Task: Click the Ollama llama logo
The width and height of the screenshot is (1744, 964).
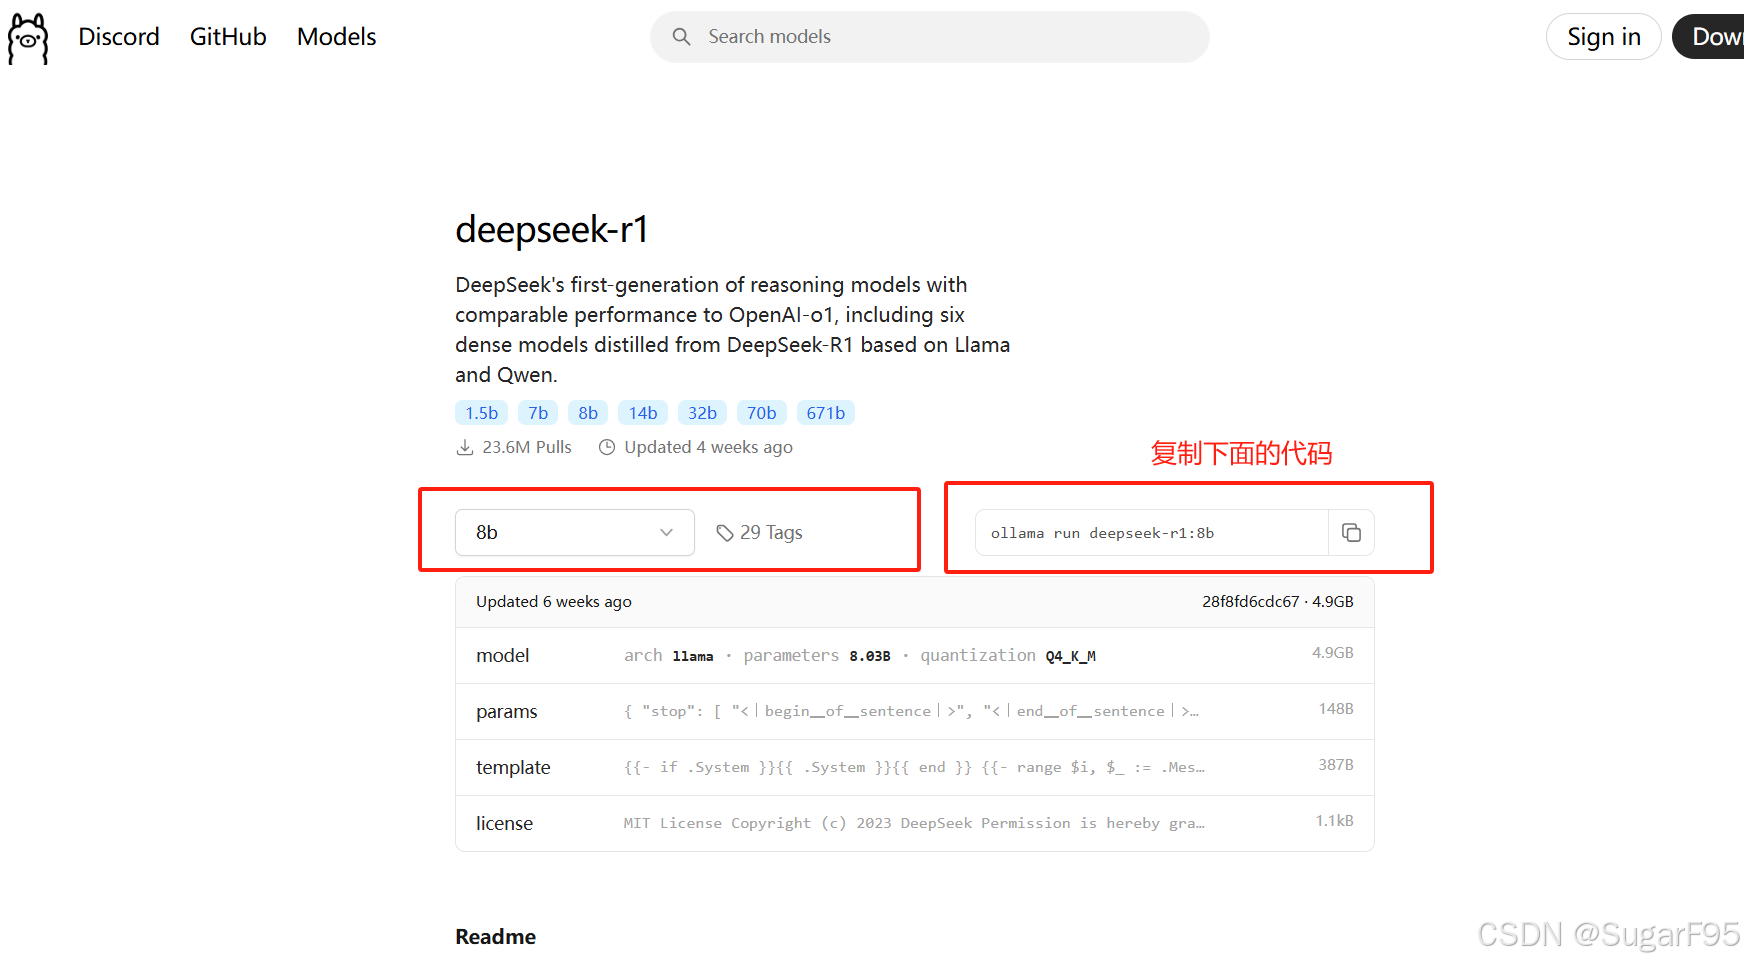Action: click(28, 39)
